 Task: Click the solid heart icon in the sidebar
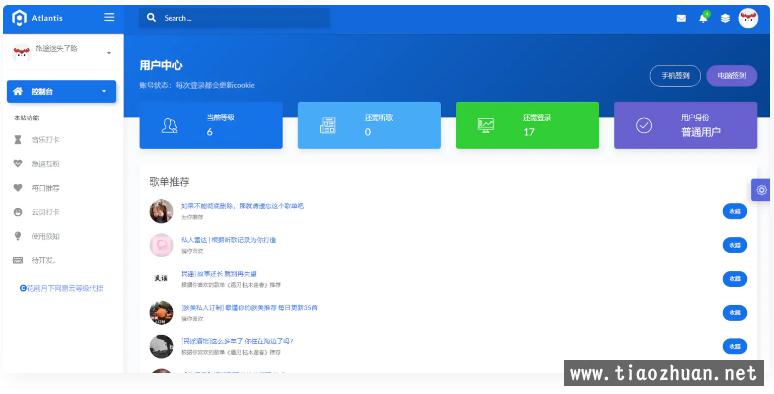[x=18, y=188]
